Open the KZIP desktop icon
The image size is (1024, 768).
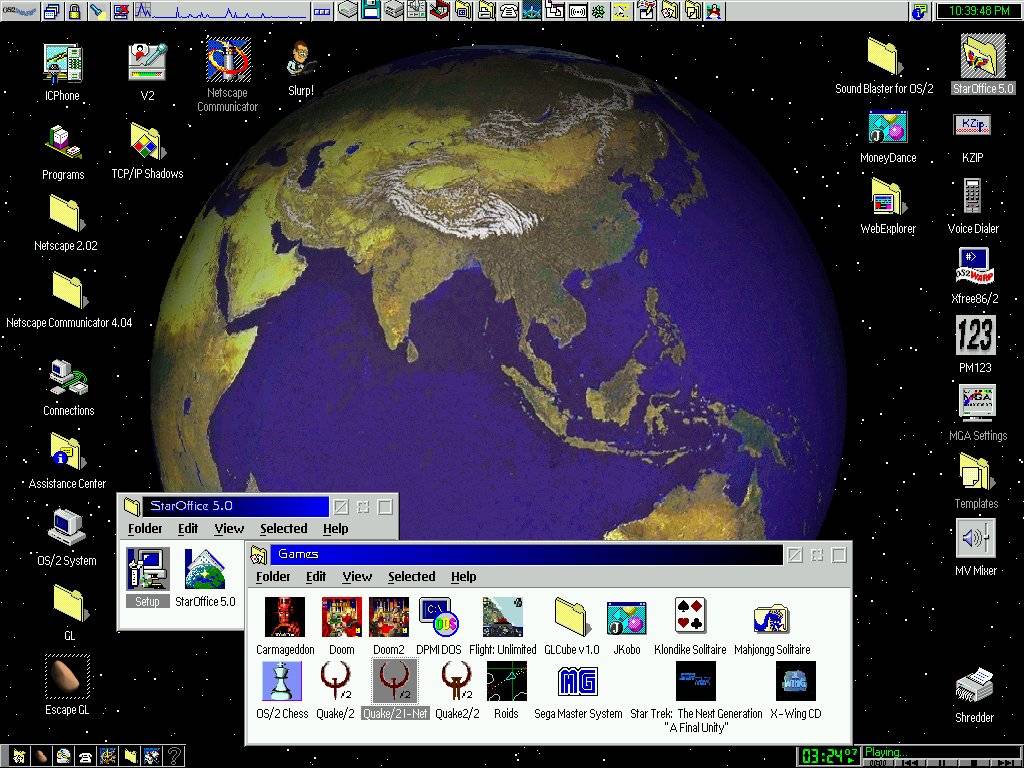[972, 137]
